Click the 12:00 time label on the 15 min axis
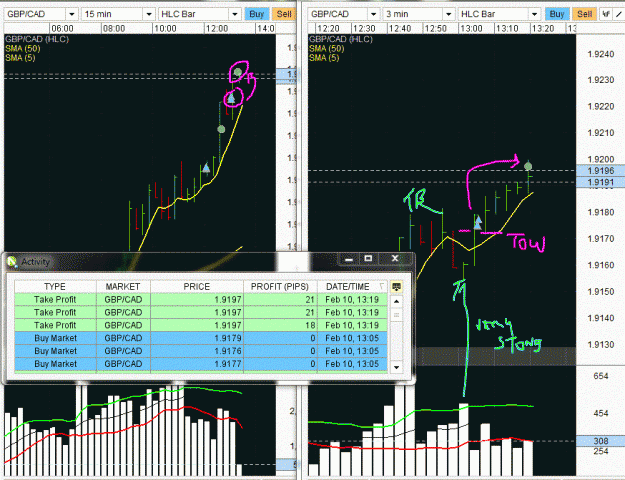This screenshot has width=625, height=480. pos(217,29)
